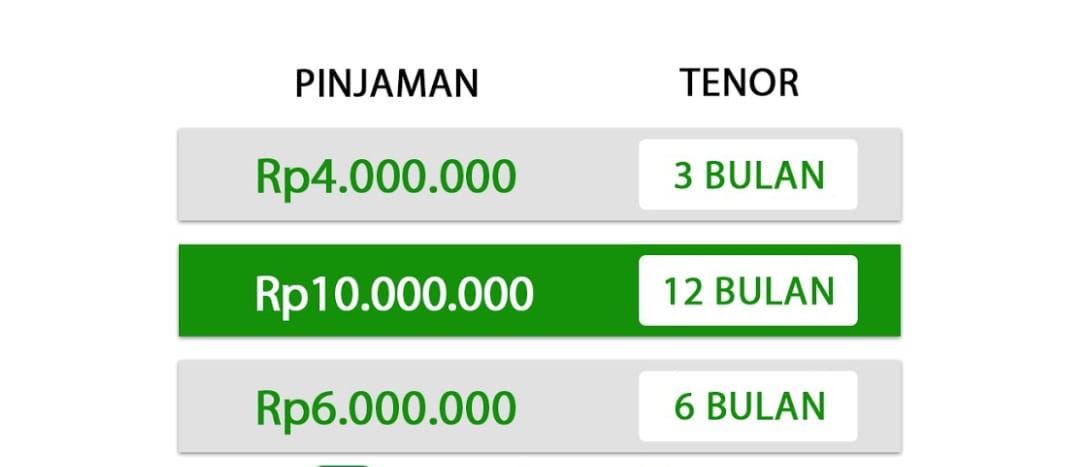Click the TENOR column header
Screen dimensions: 1080x467
pyautogui.click(x=739, y=82)
